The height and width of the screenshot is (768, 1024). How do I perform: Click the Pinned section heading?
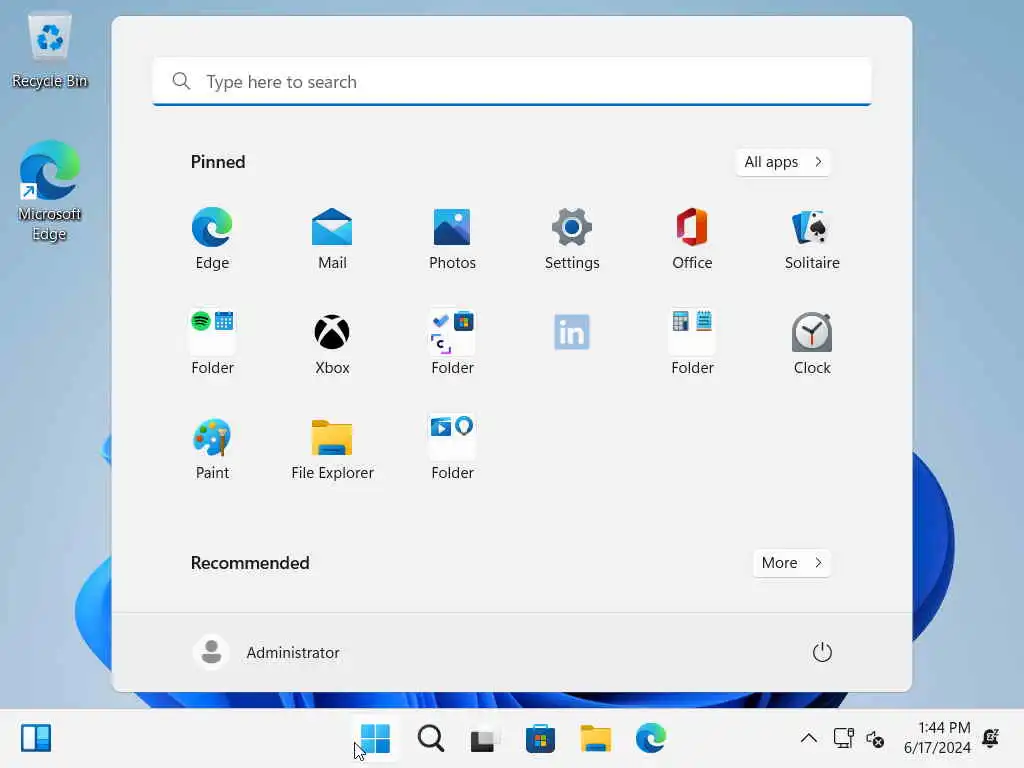click(x=217, y=162)
